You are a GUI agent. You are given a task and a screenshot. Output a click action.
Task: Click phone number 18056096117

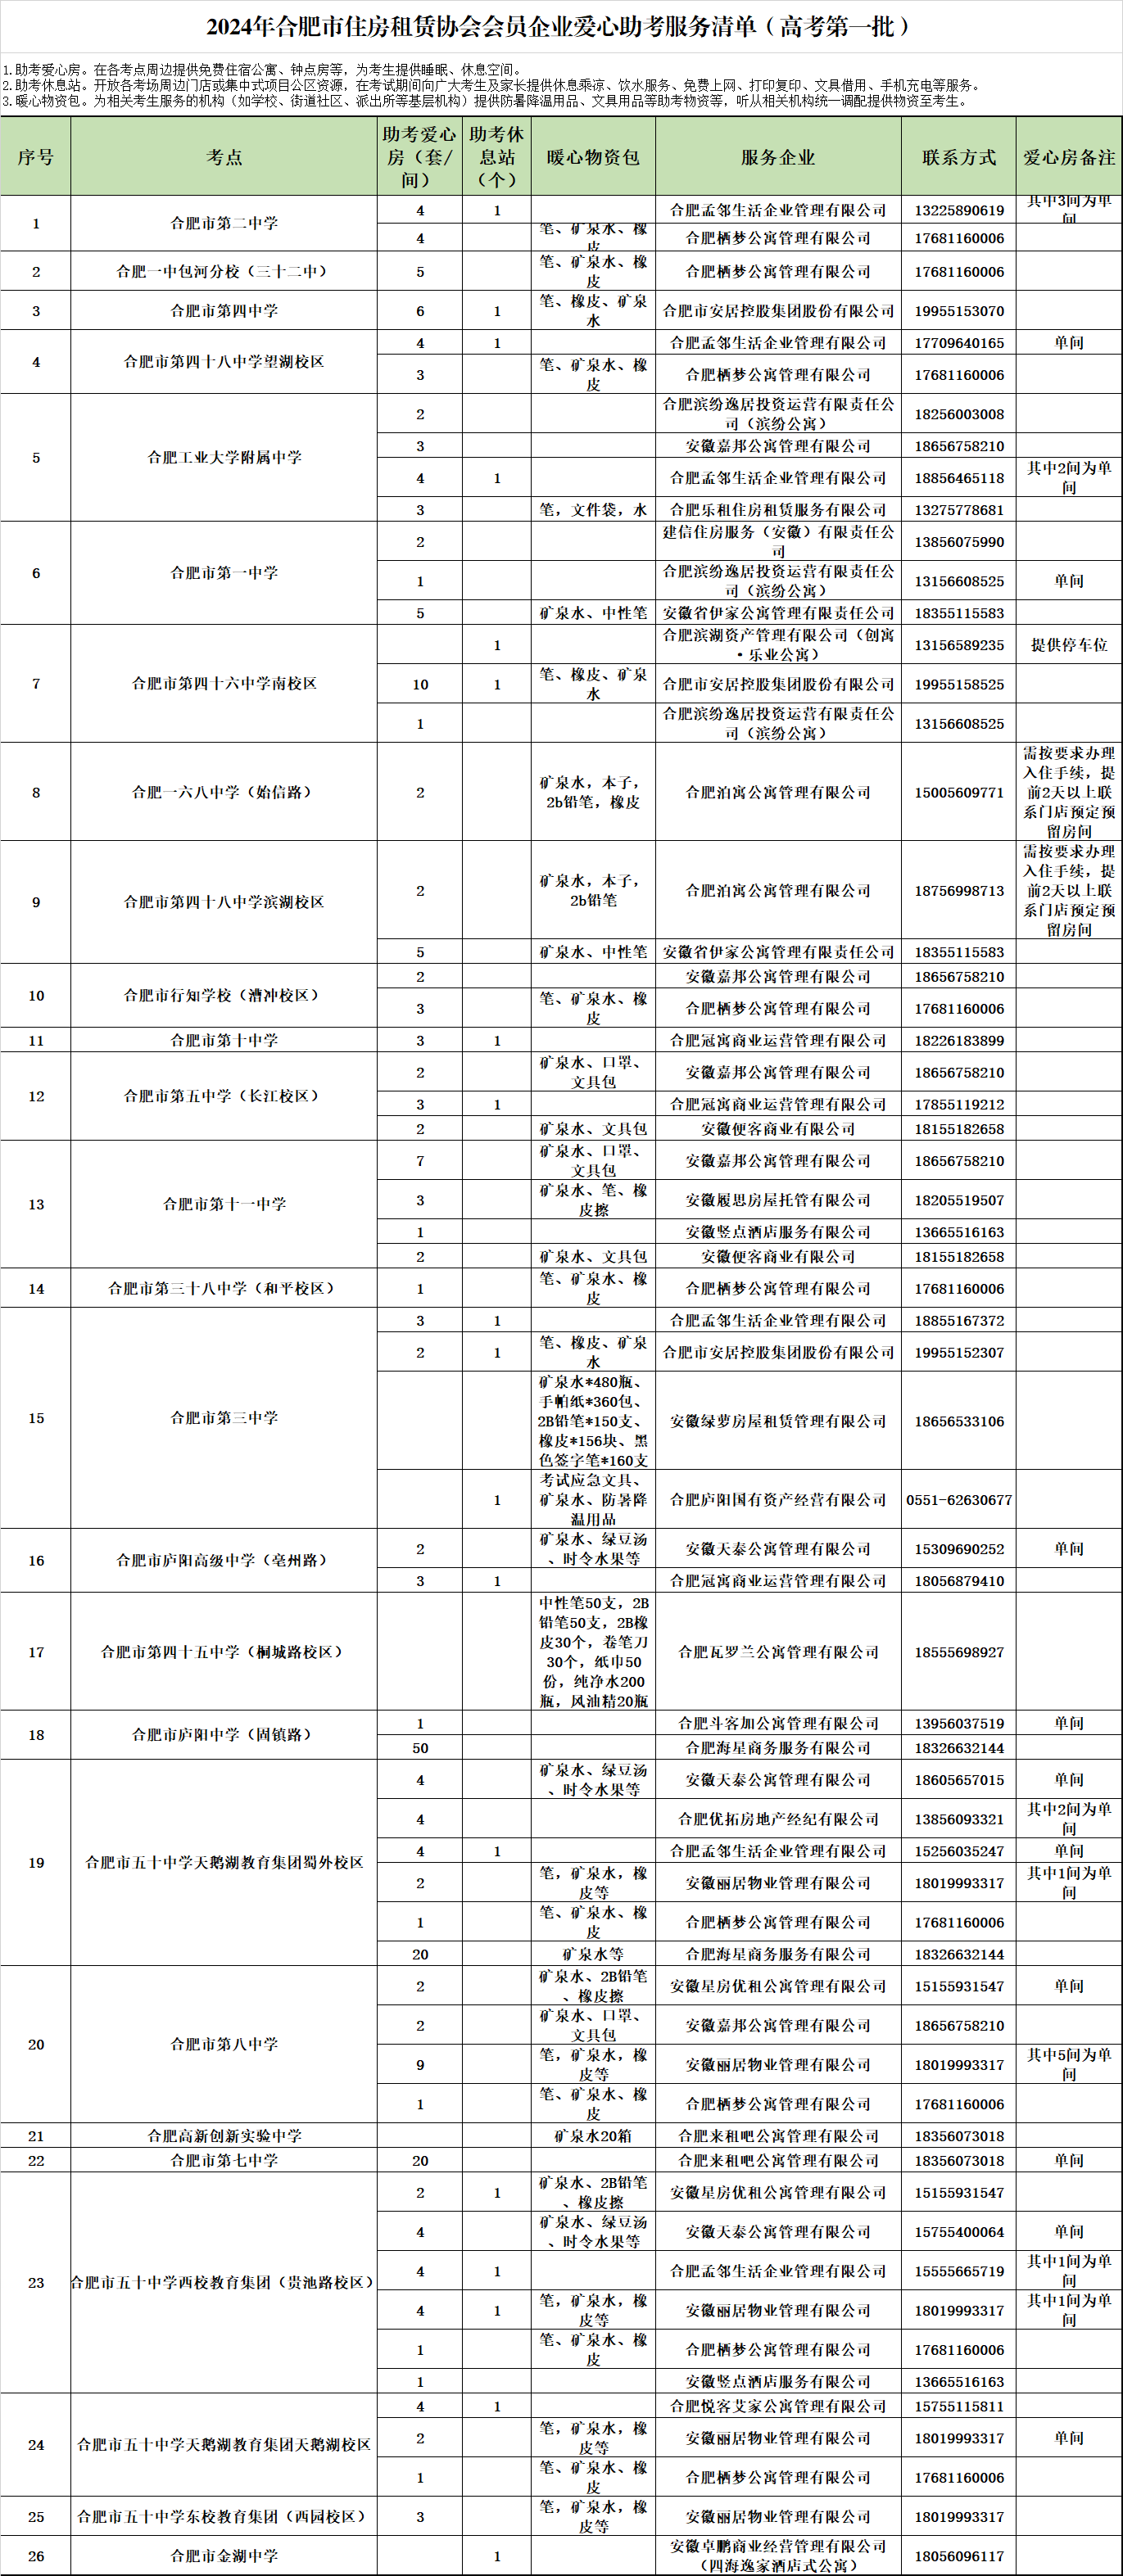coord(959,2556)
